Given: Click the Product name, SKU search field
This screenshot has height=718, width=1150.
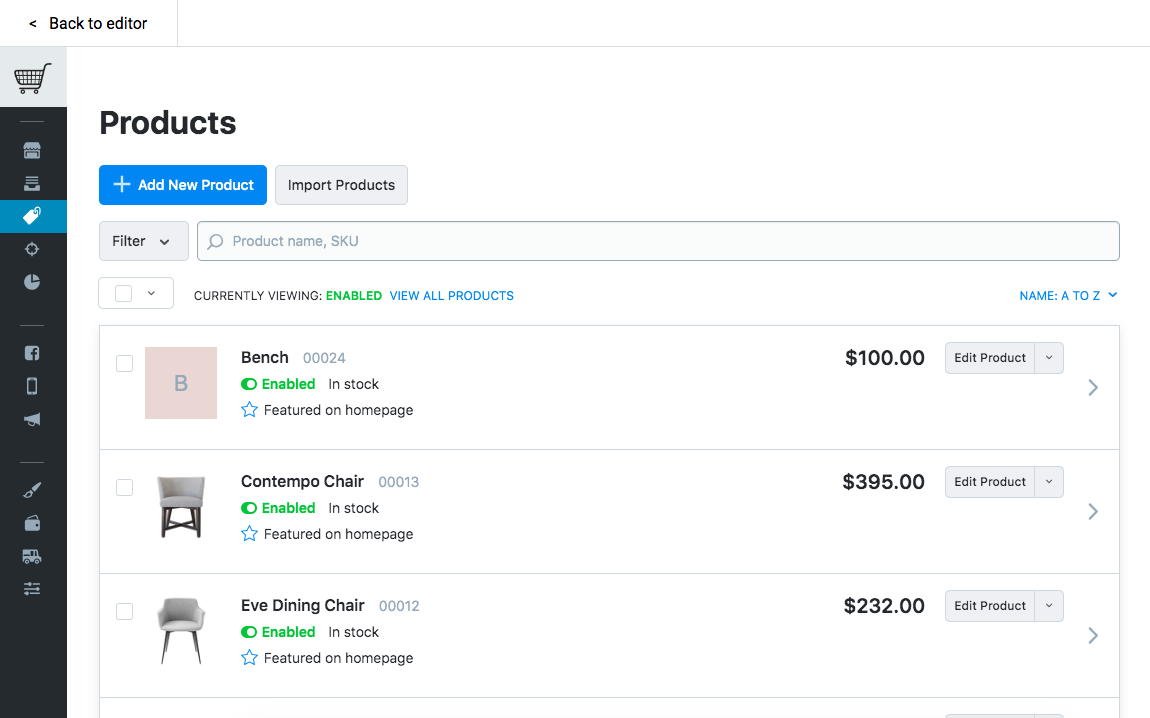Looking at the screenshot, I should pos(660,241).
